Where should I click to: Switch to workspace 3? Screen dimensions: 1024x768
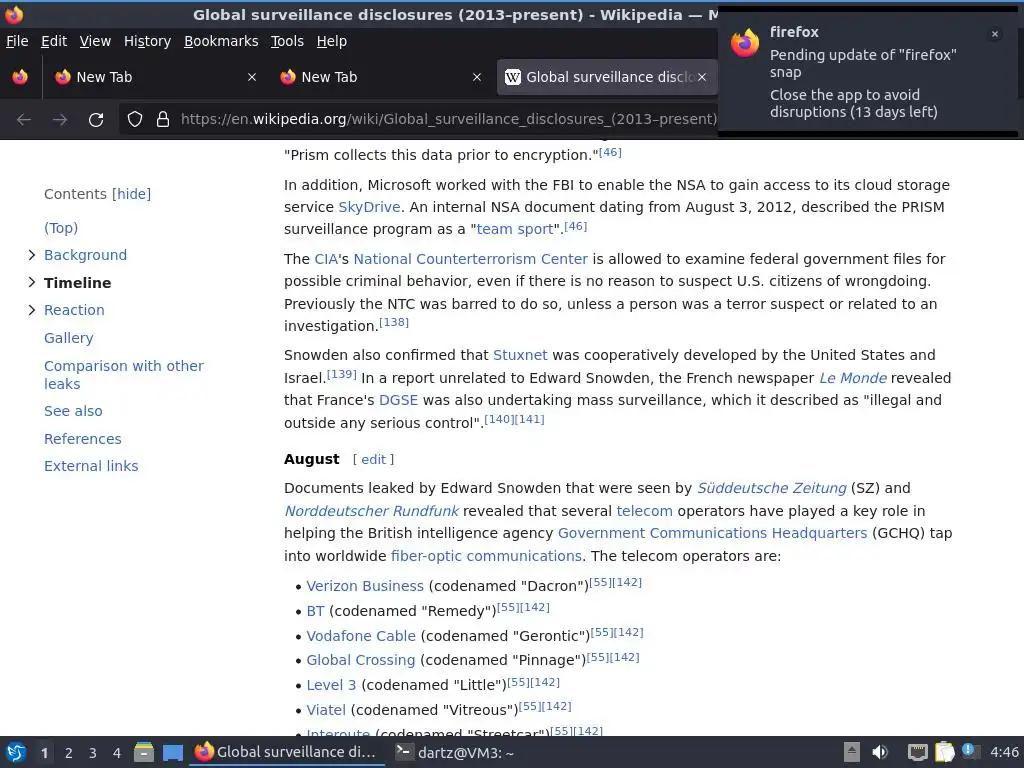[x=93, y=753]
